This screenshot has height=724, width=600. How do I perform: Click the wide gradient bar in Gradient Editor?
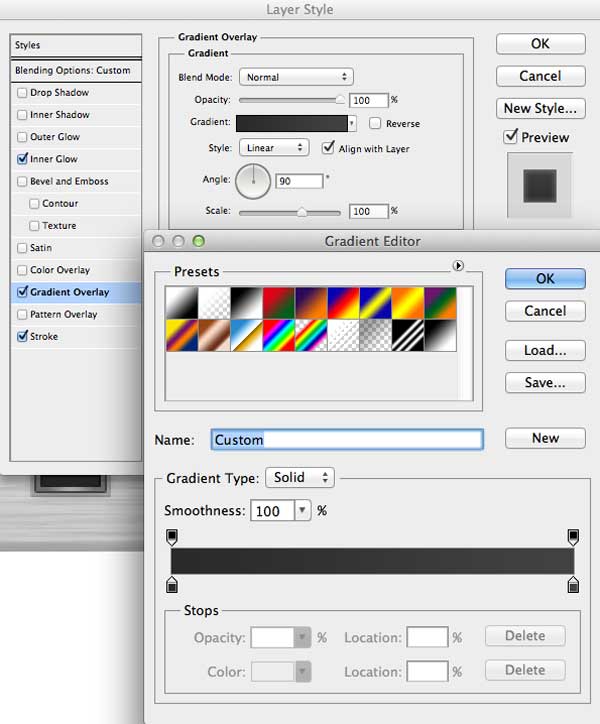[x=372, y=561]
